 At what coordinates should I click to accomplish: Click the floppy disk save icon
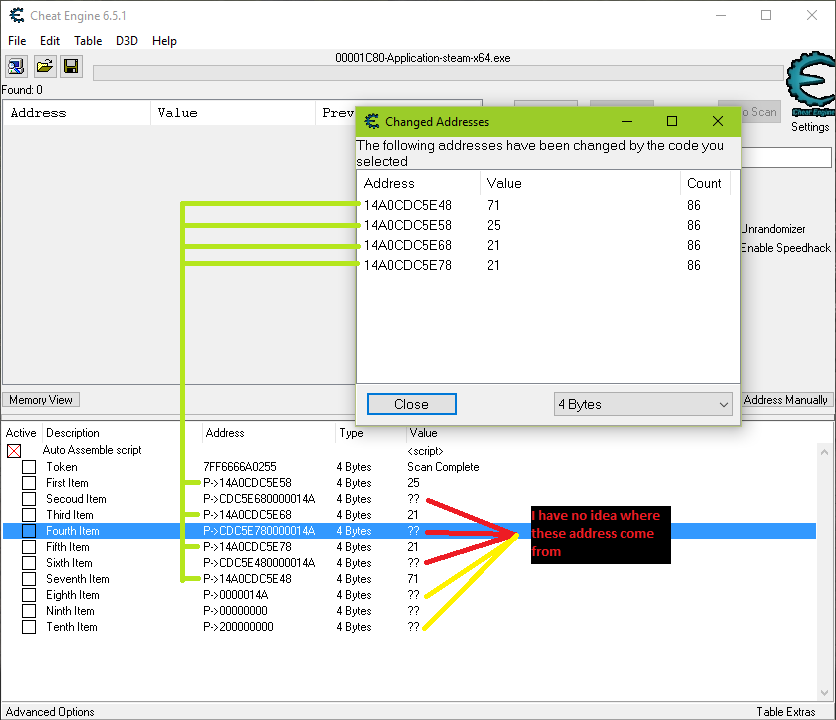[71, 66]
